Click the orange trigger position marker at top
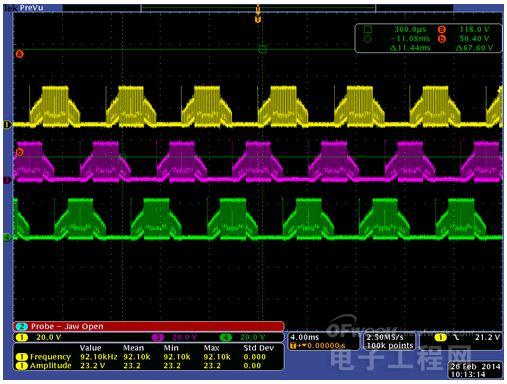Viewport: 507px width, 384px height. 258,20
